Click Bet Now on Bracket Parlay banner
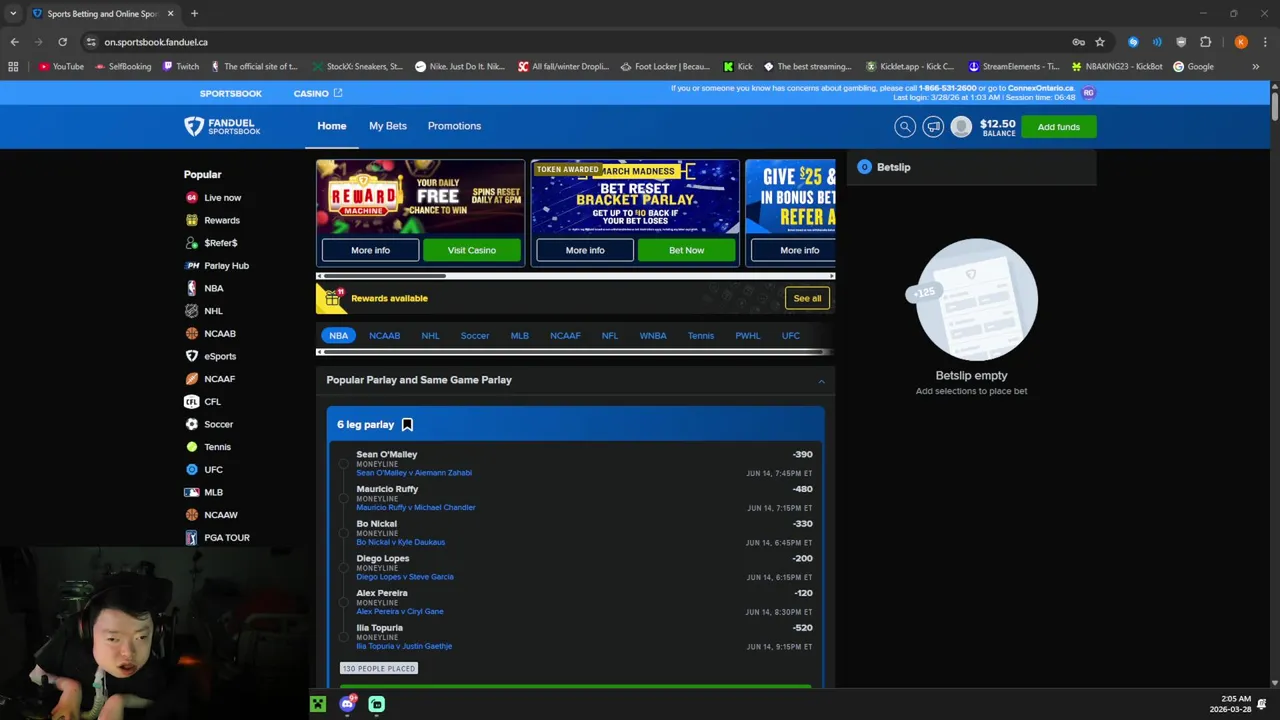 point(686,250)
